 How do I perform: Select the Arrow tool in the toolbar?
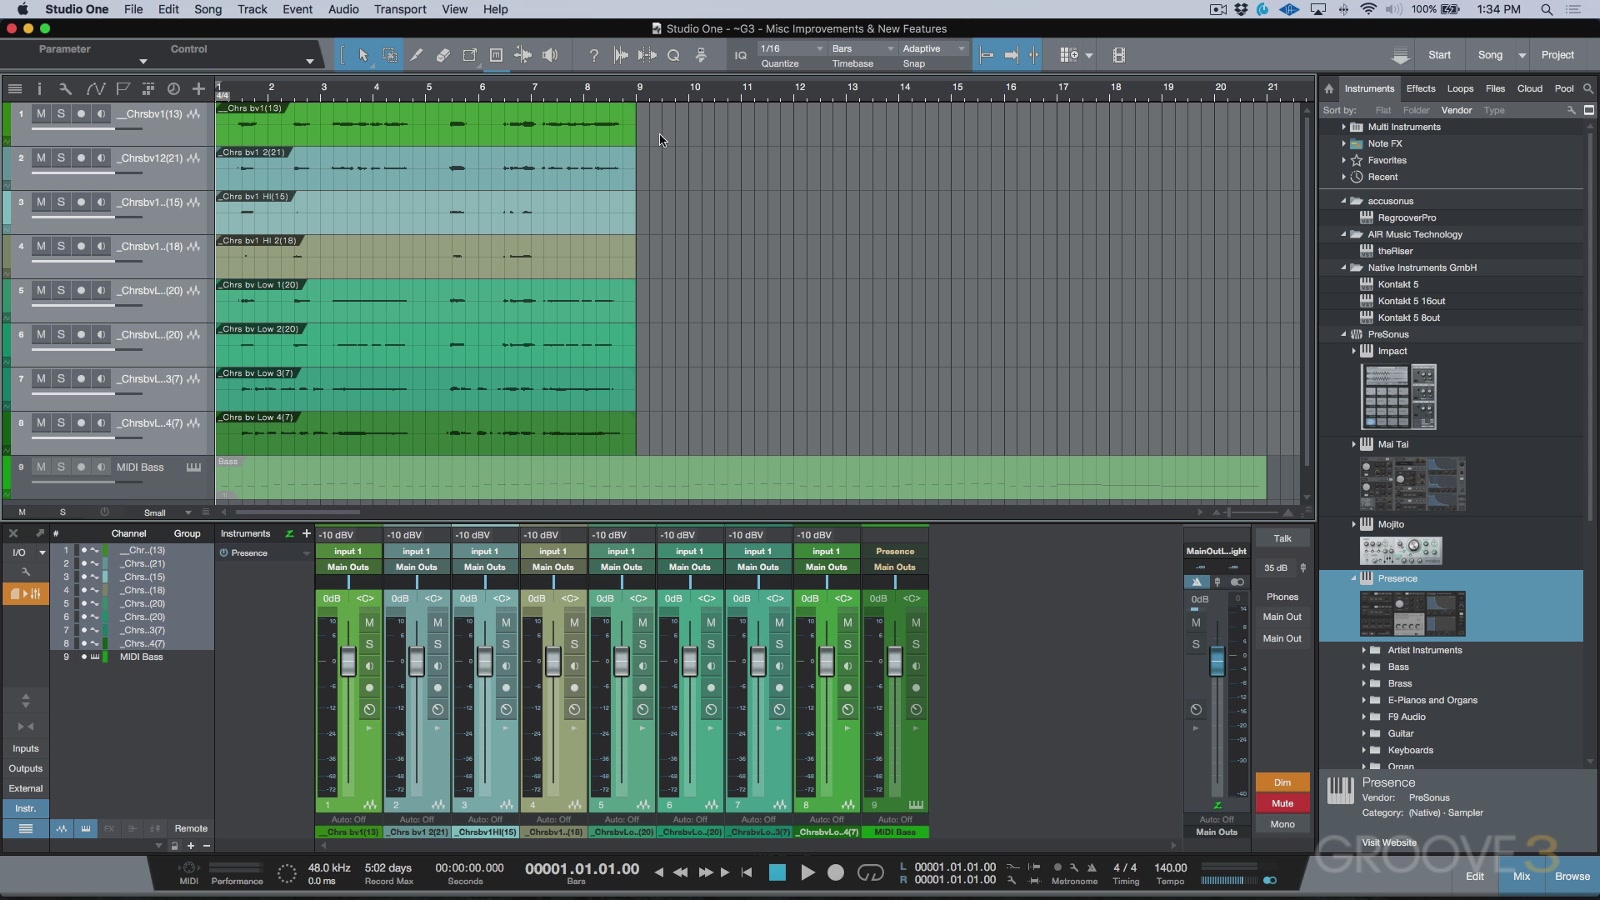363,55
